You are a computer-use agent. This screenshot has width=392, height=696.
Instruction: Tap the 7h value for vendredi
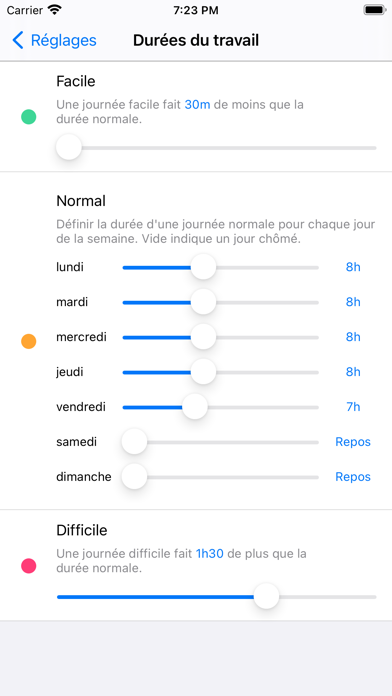click(x=353, y=407)
